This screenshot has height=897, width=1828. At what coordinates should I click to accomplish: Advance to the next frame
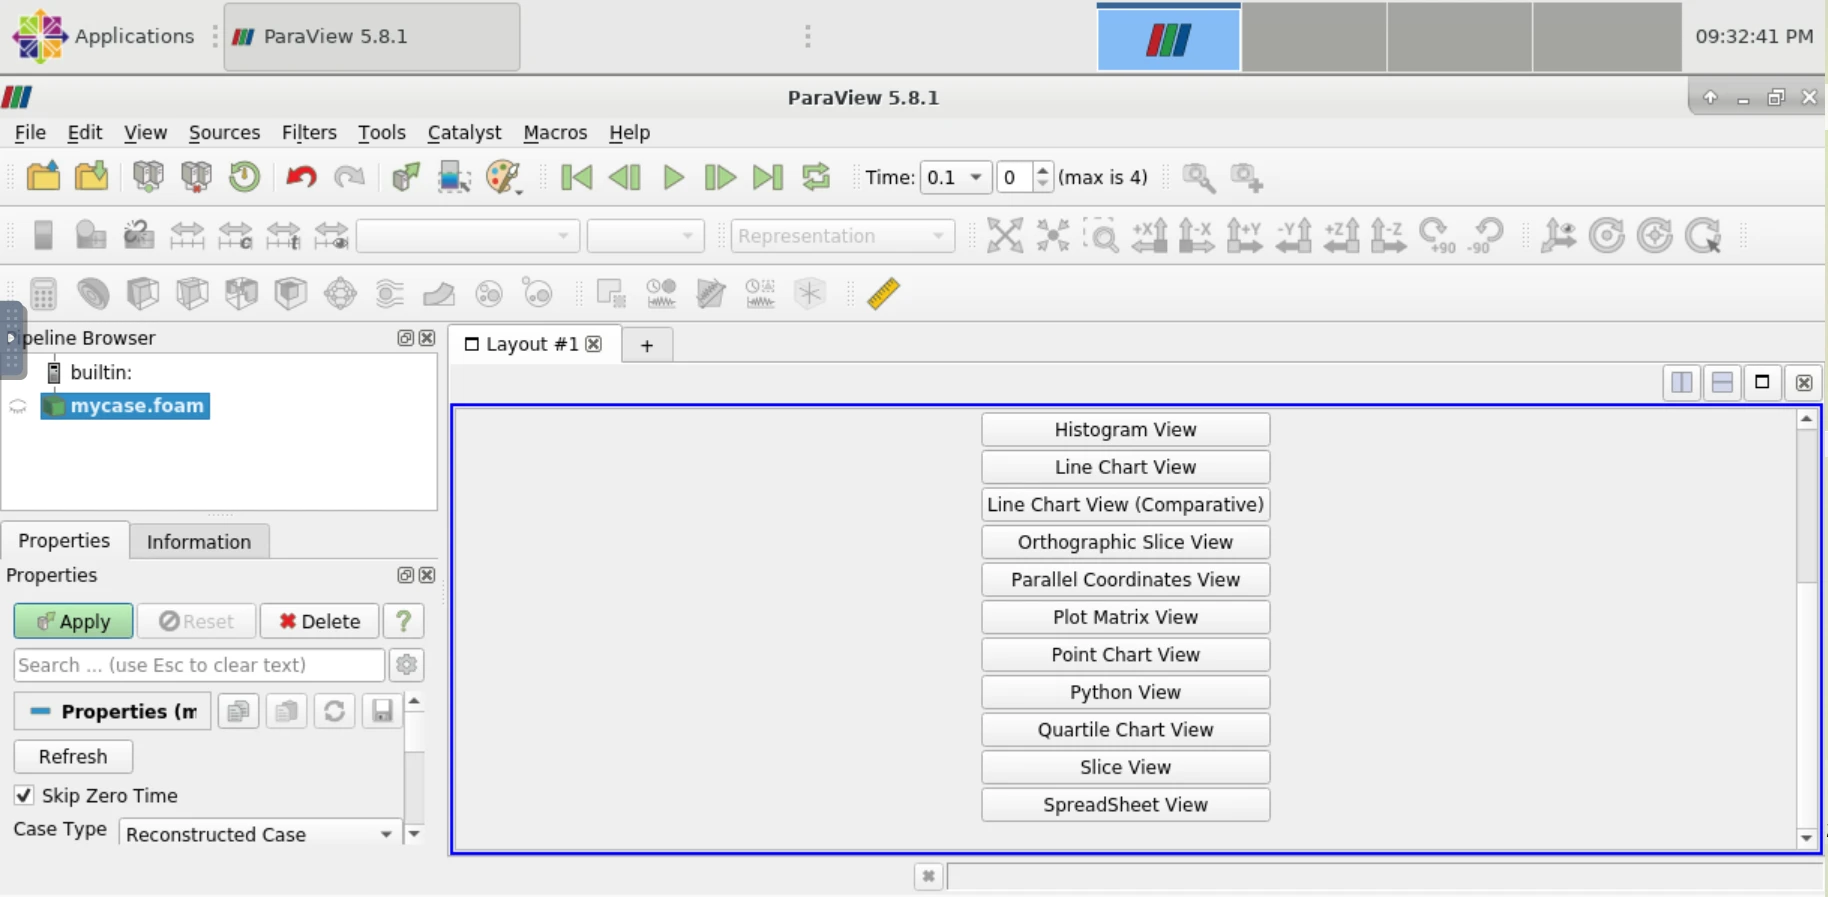(x=720, y=177)
